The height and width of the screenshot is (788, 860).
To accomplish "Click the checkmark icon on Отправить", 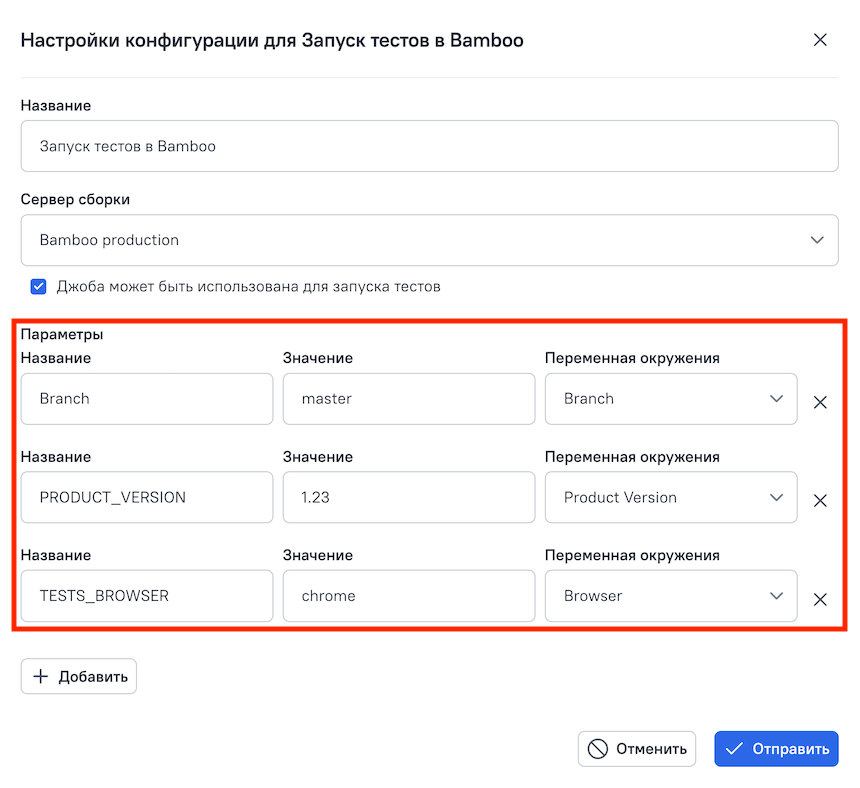I will coord(734,749).
